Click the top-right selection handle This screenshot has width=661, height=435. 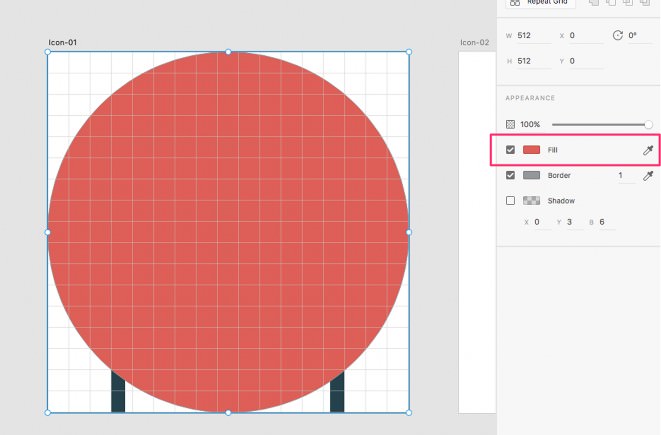tap(408, 52)
